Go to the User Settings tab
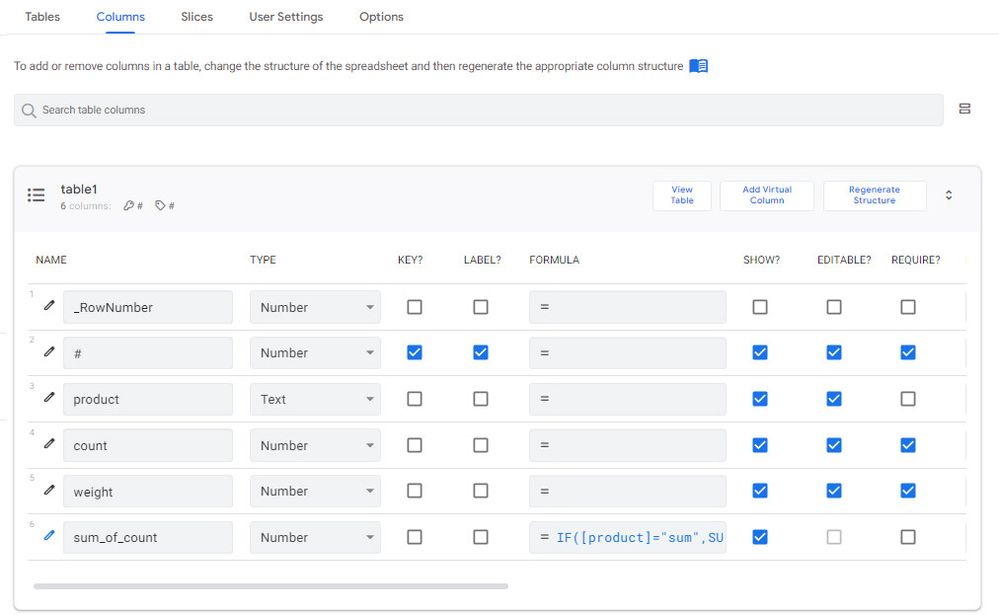999x615 pixels. (x=286, y=17)
